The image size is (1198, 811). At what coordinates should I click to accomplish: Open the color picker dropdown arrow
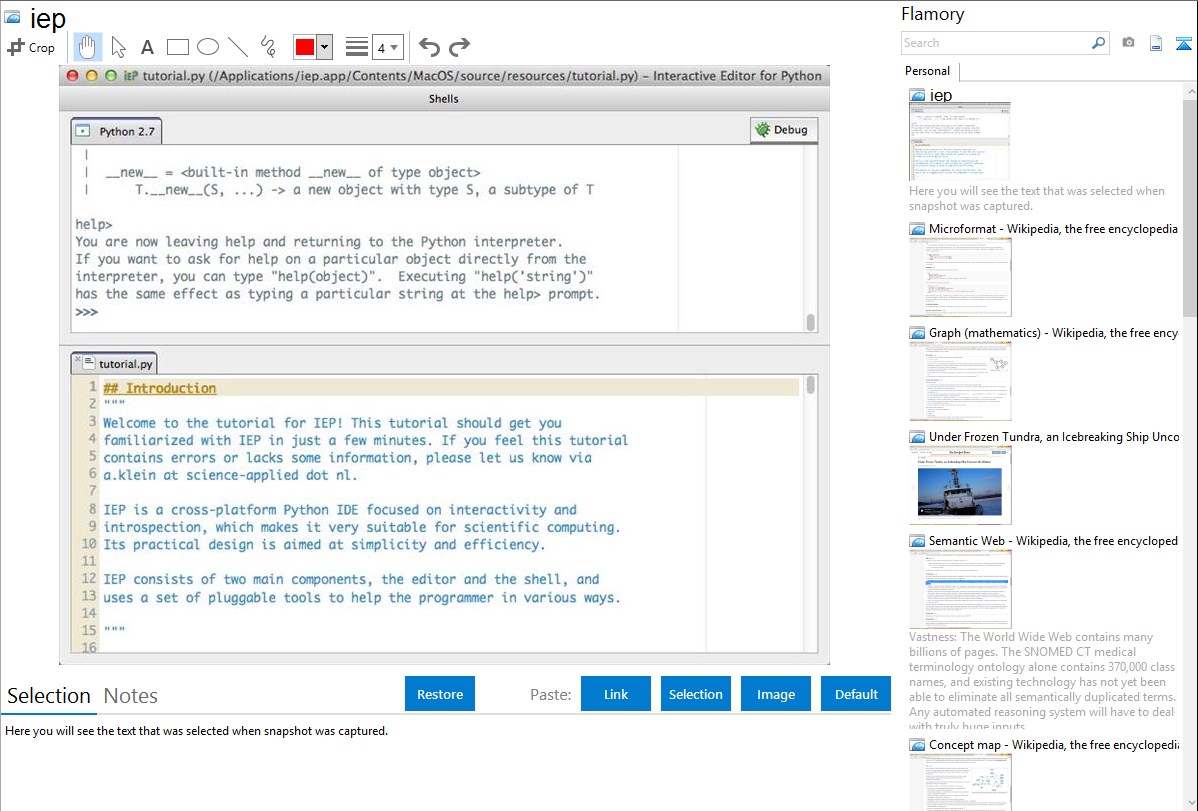(x=324, y=47)
